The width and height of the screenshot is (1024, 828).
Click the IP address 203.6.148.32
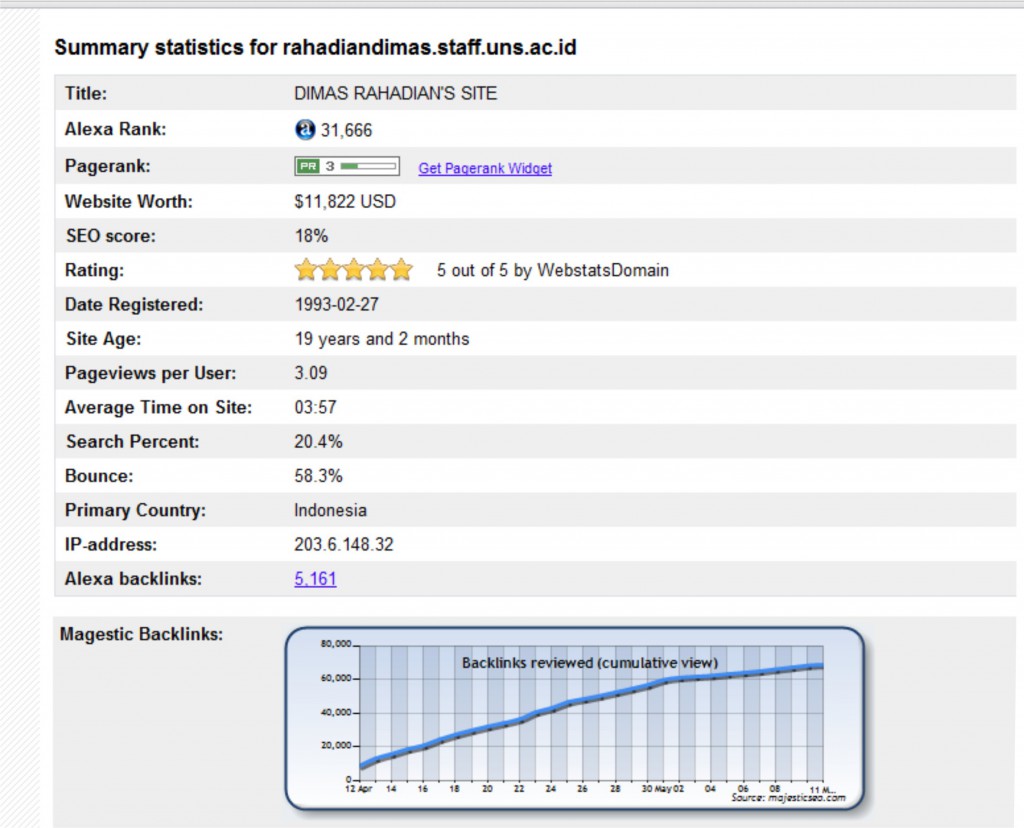click(344, 544)
